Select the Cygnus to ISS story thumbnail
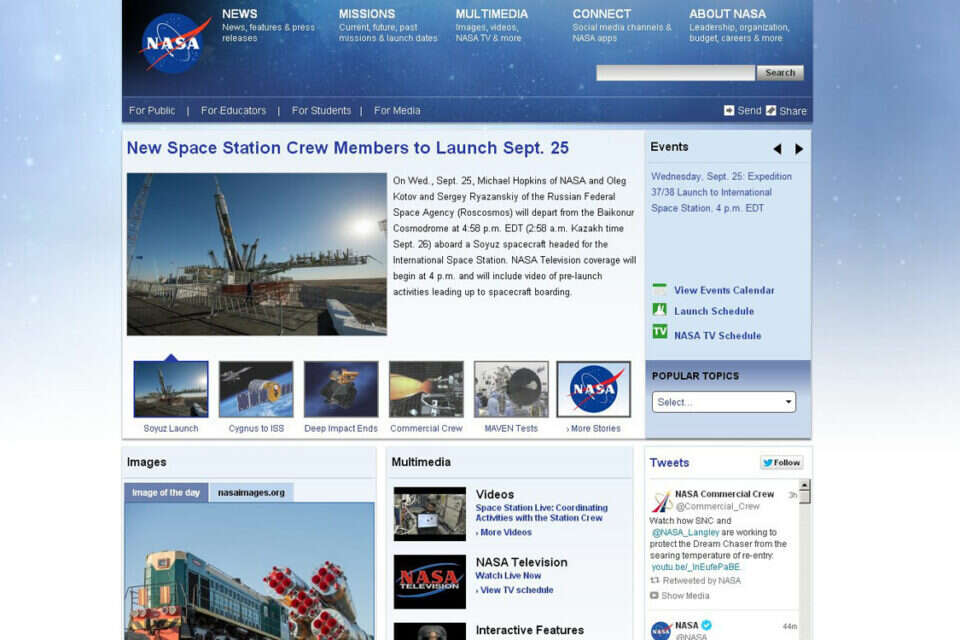 coord(256,389)
